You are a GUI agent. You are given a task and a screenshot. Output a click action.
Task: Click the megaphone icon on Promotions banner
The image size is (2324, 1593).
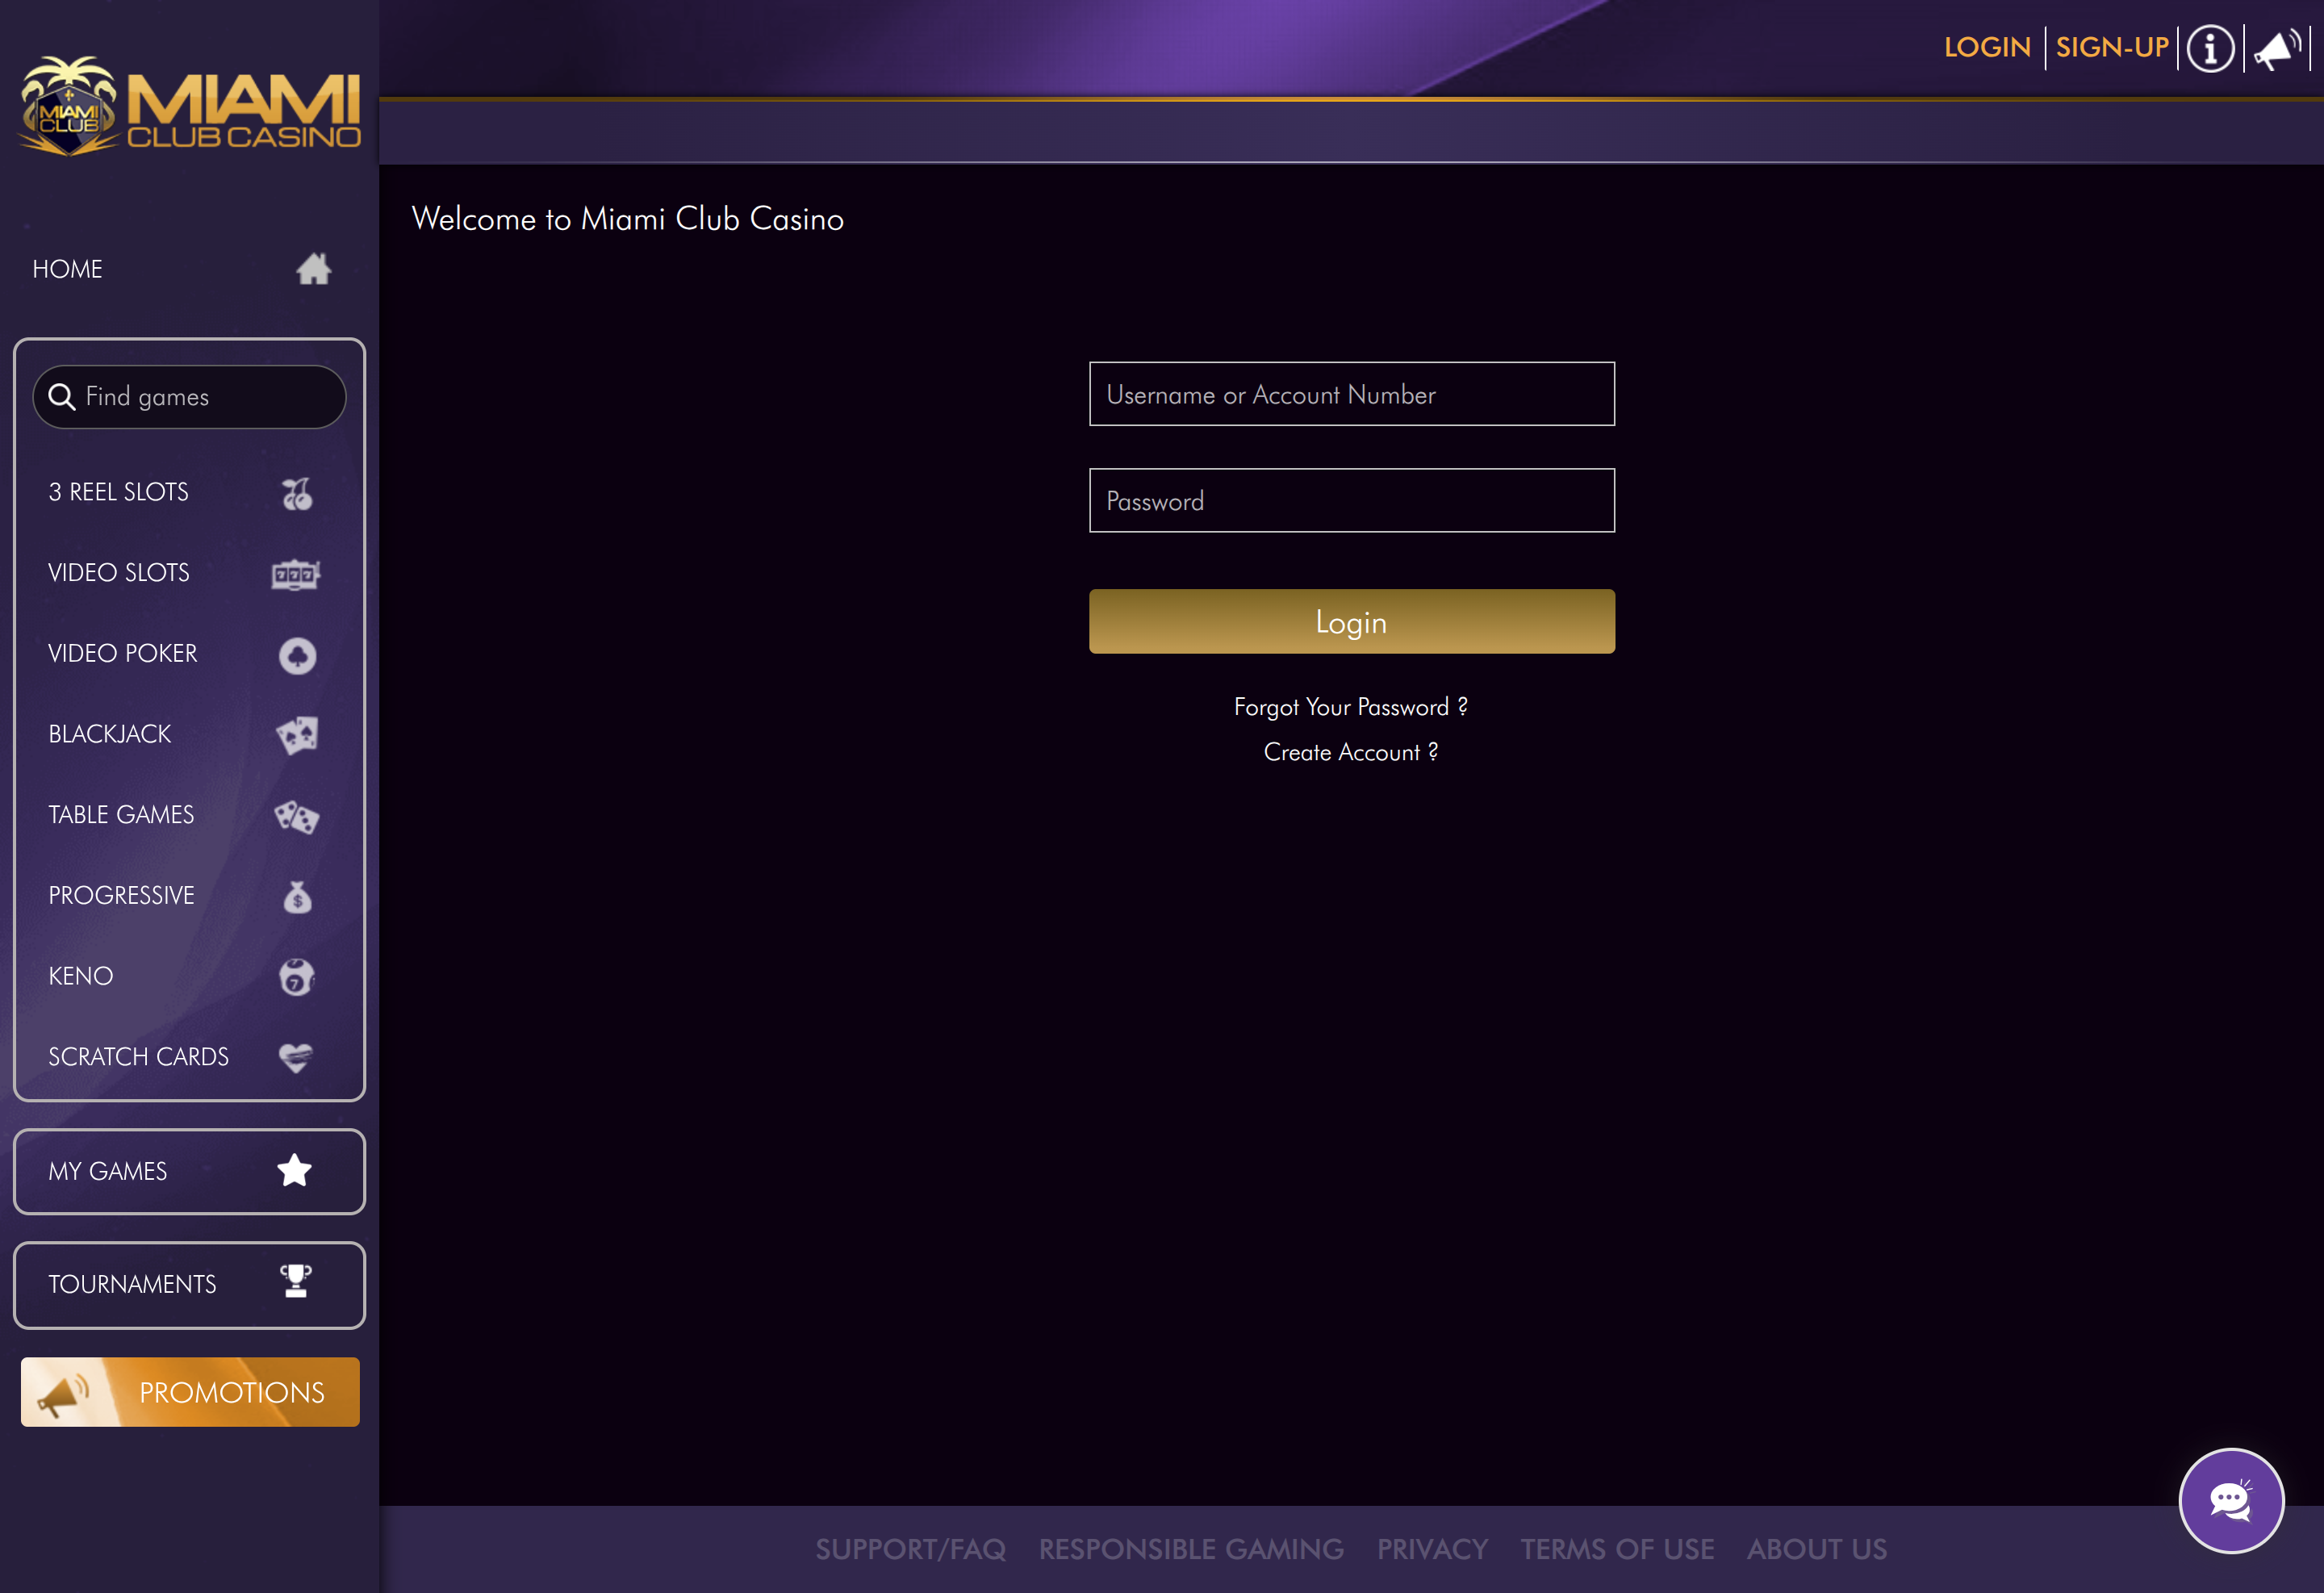(63, 1395)
